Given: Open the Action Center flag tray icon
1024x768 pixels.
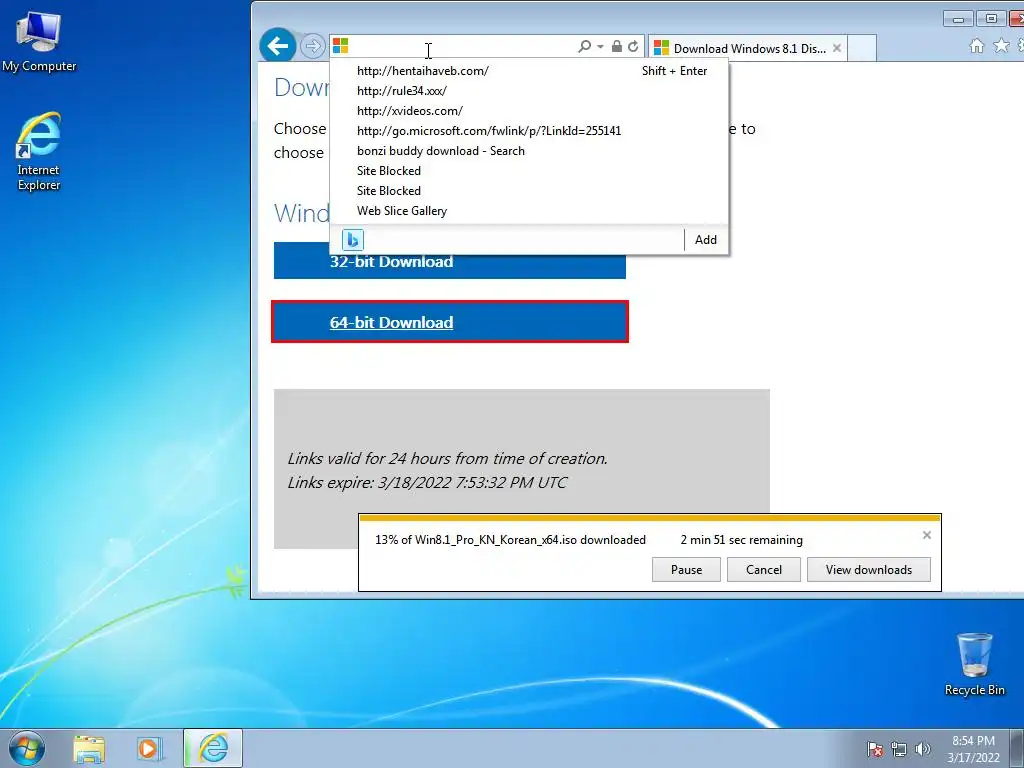Looking at the screenshot, I should click(874, 749).
